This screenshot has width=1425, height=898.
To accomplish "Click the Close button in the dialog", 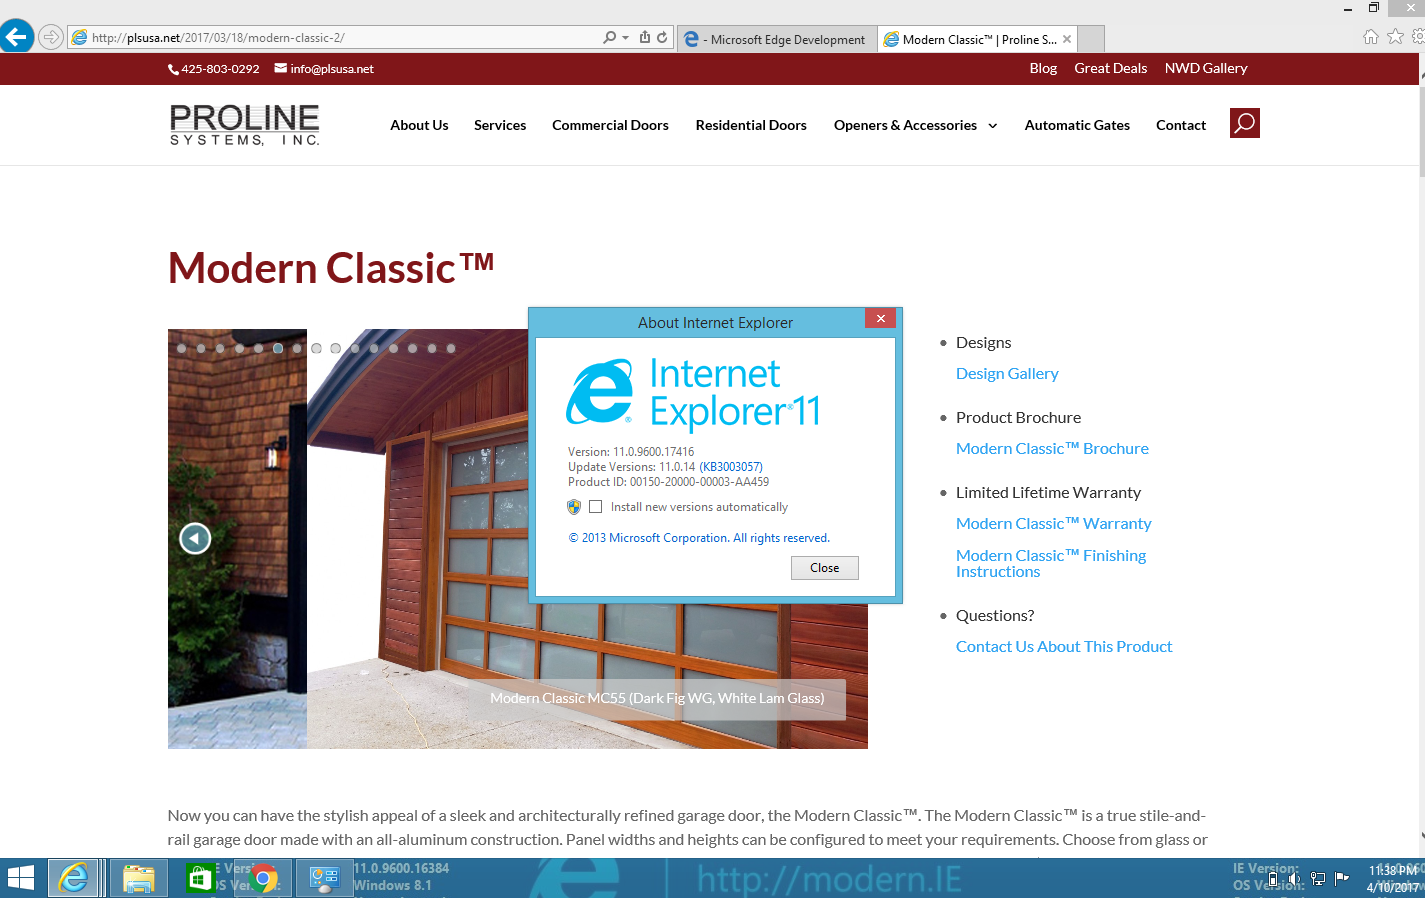I will (x=825, y=568).
